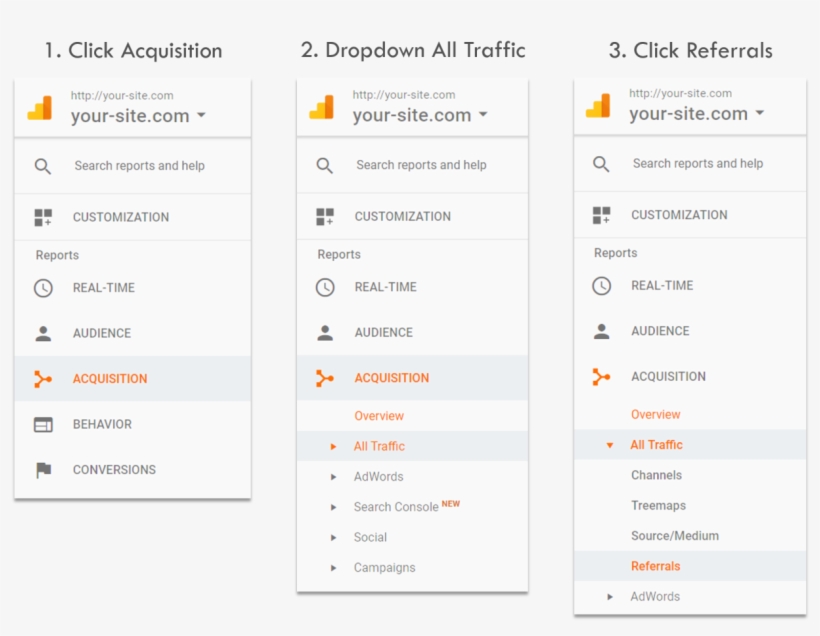820x636 pixels.
Task: Open Overview link in second panel
Action: [379, 416]
